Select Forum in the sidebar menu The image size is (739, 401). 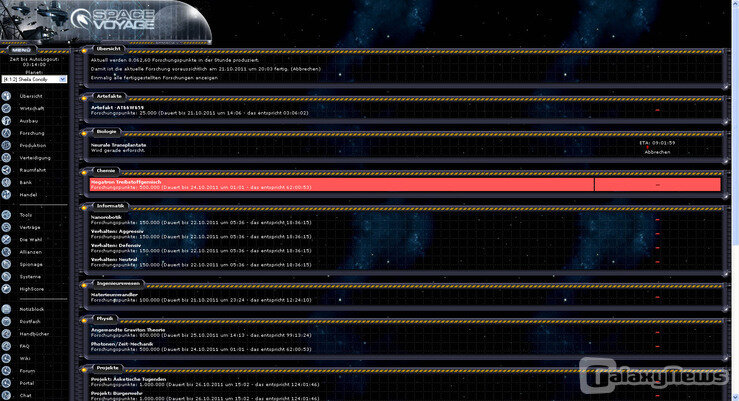click(27, 371)
